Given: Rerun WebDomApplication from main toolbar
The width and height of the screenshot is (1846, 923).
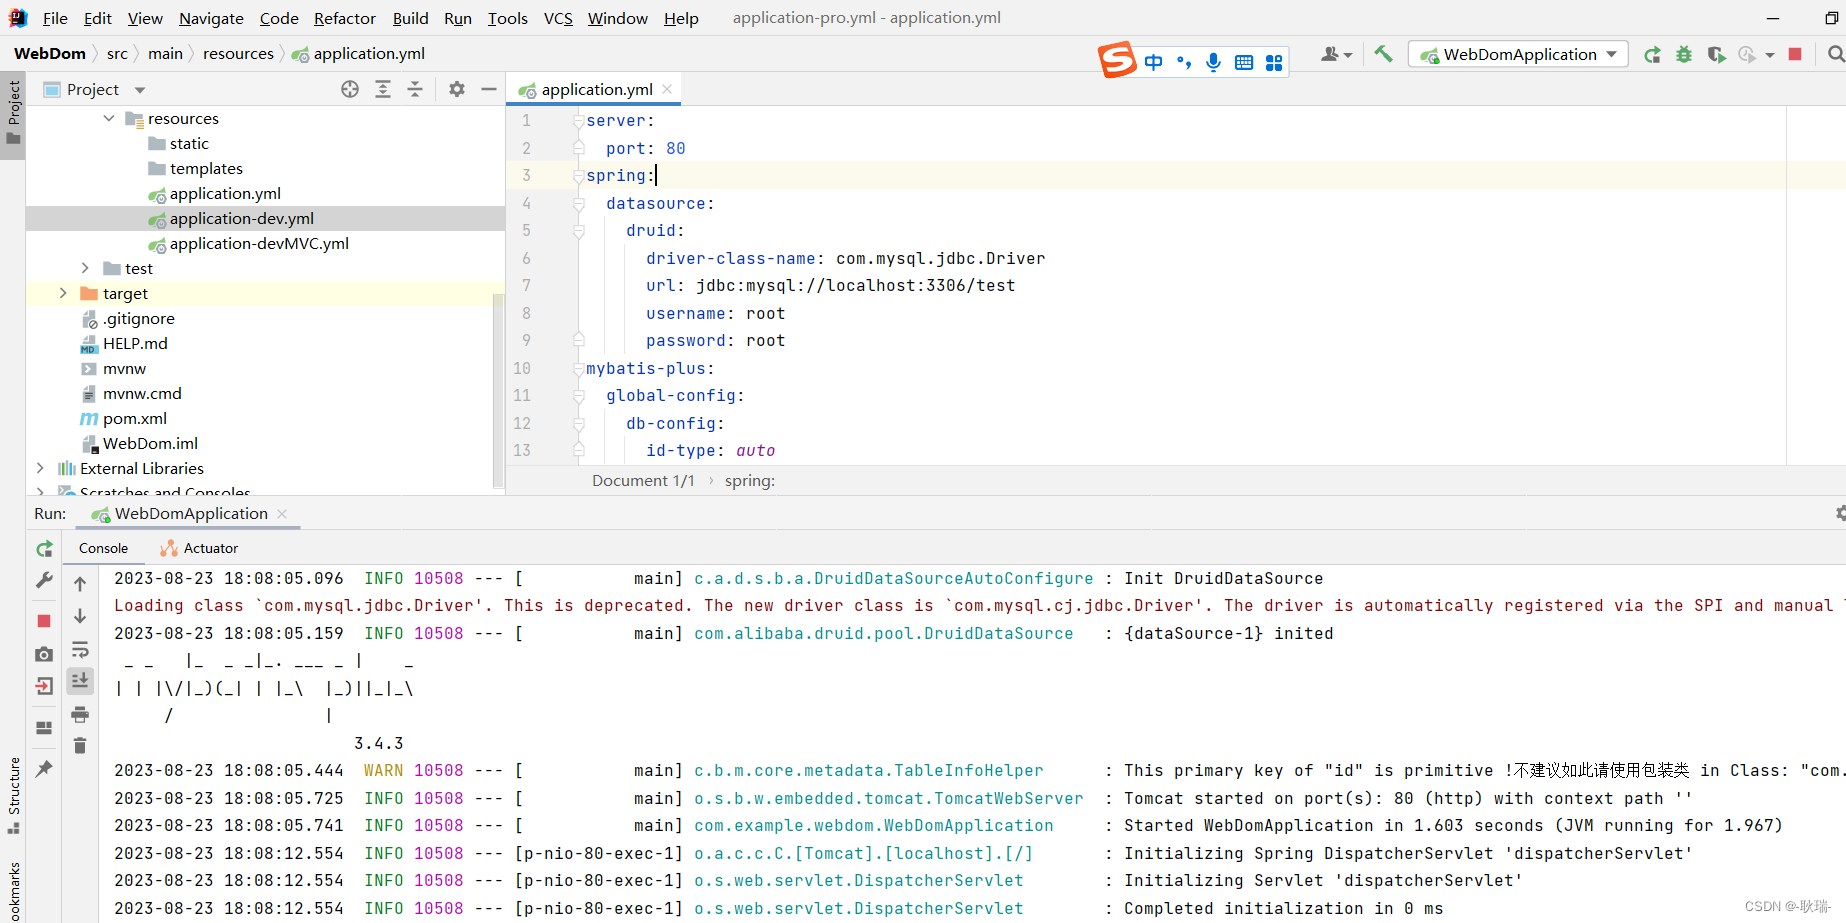Looking at the screenshot, I should 1652,55.
